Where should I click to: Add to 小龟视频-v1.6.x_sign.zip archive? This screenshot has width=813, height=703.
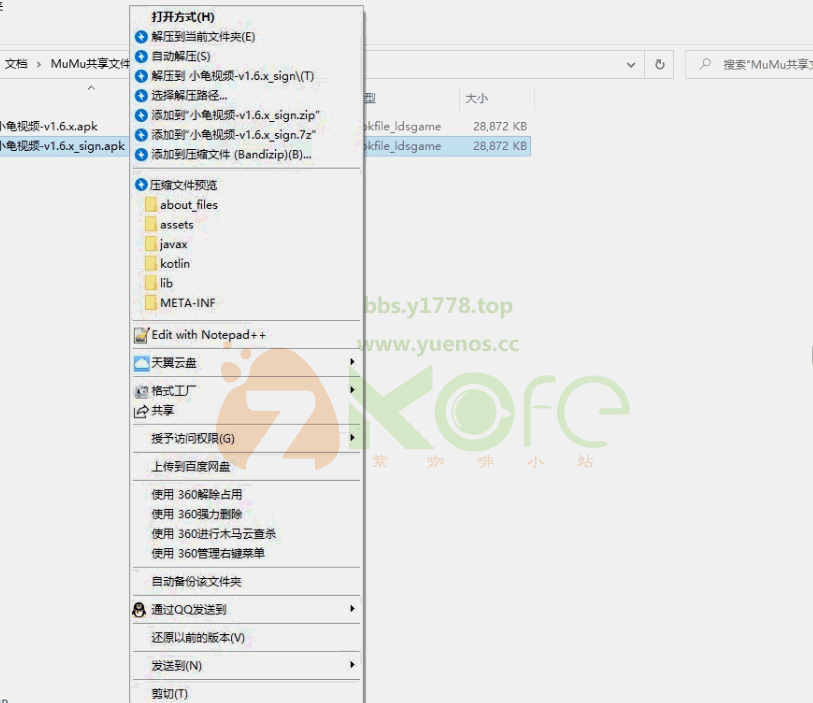coord(240,116)
